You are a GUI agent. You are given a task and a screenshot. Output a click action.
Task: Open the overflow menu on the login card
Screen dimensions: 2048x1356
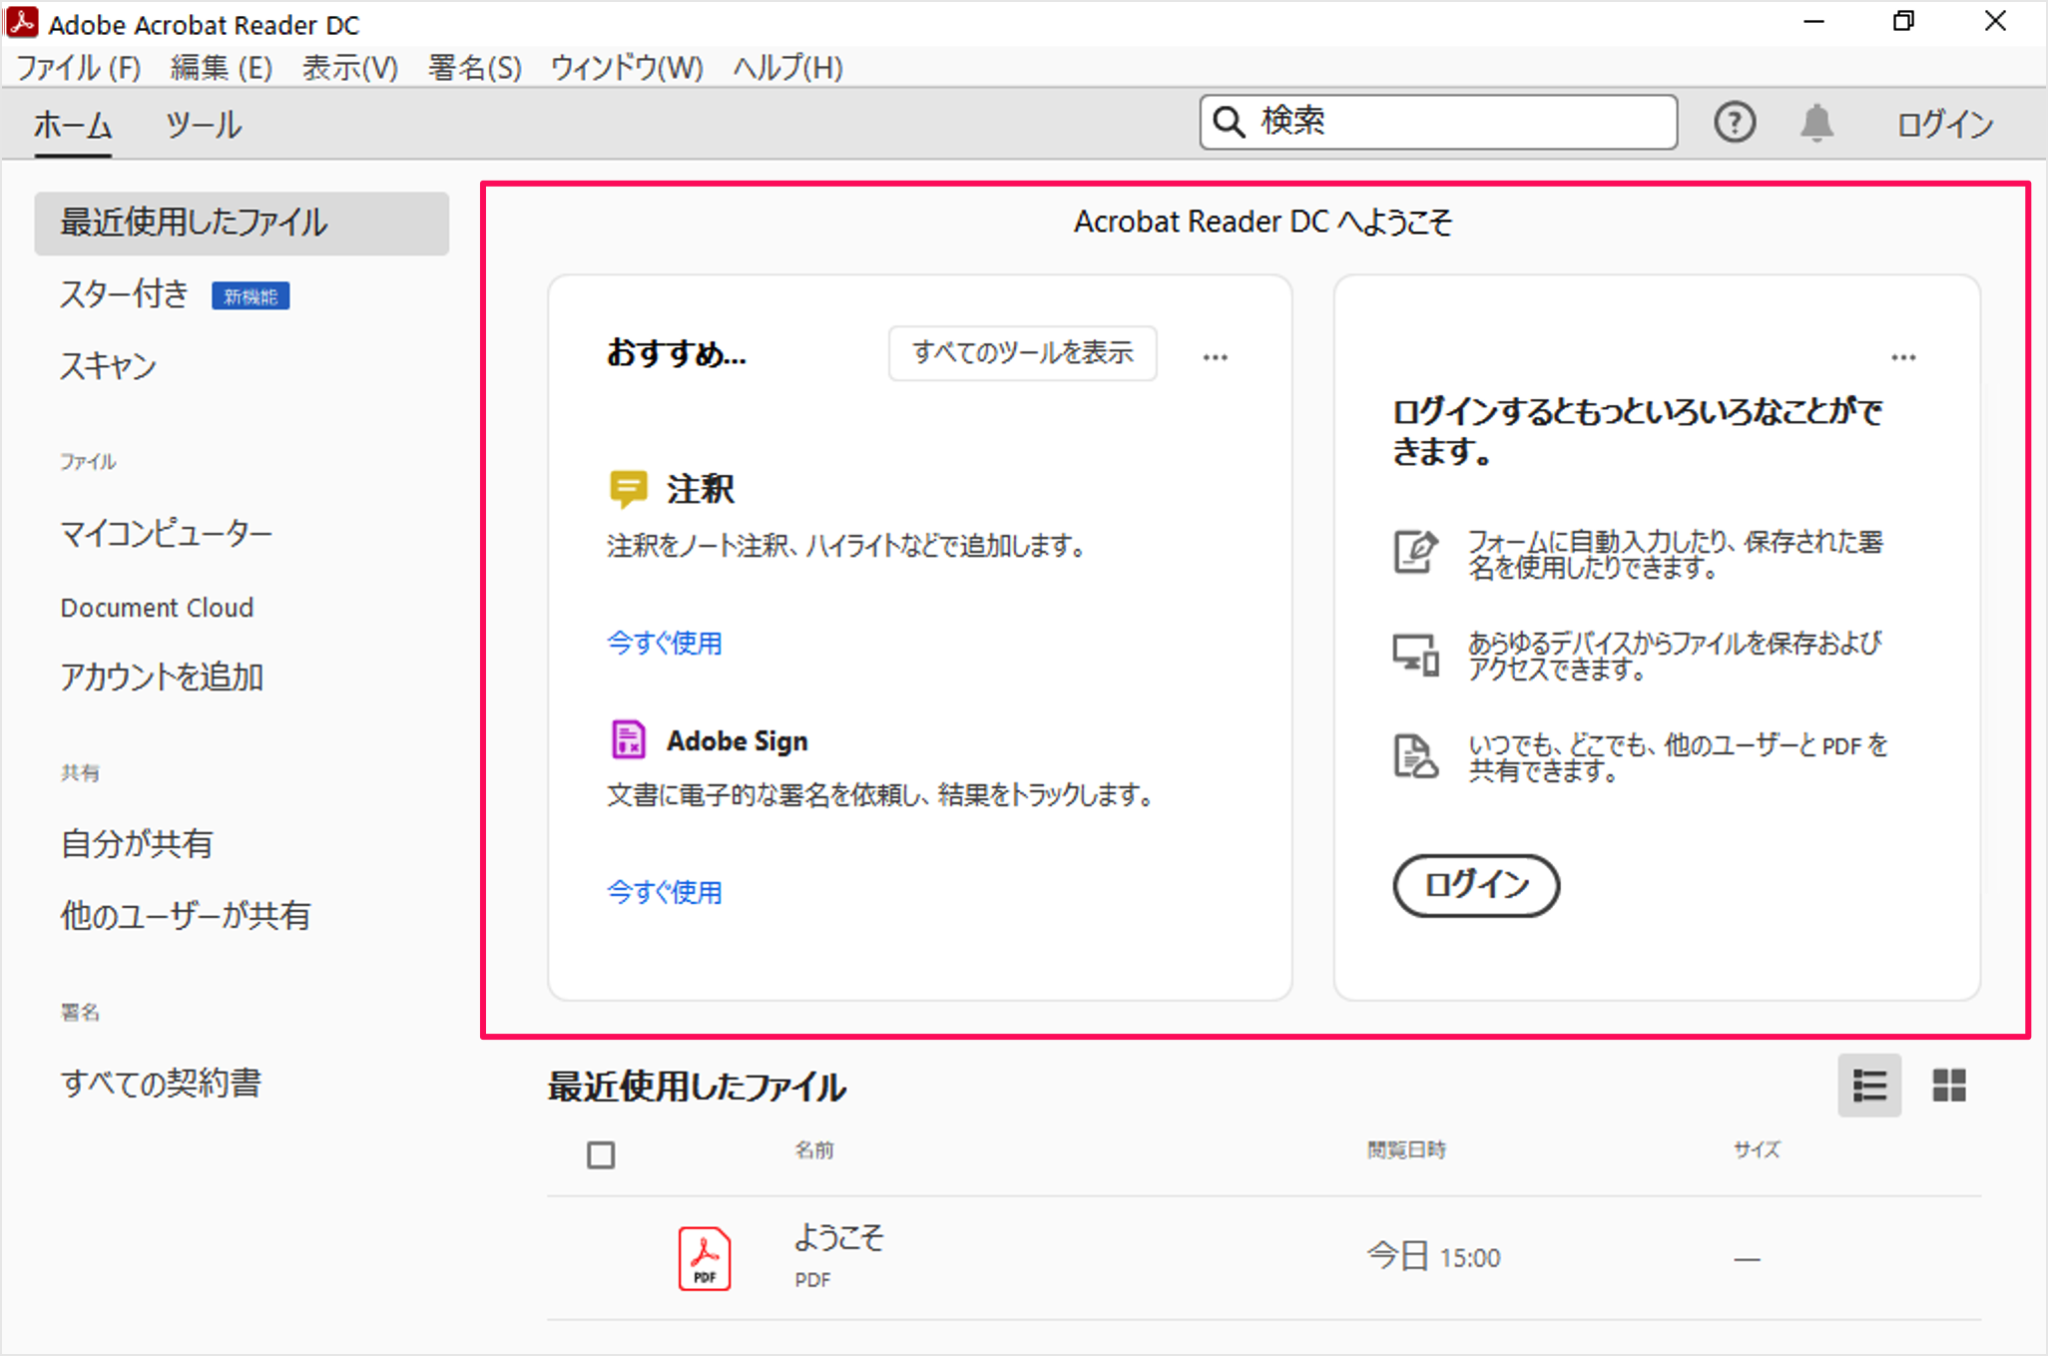(x=1904, y=356)
